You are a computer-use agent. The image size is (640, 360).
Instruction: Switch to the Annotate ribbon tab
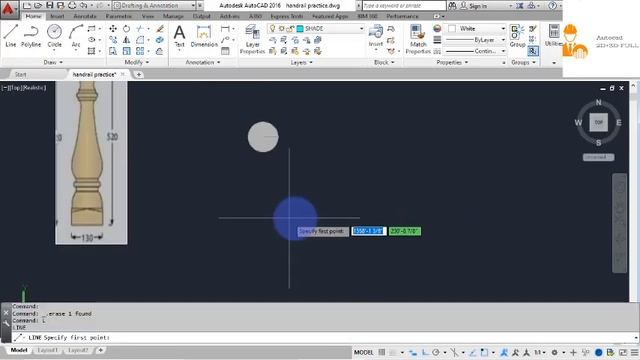pyautogui.click(x=85, y=16)
